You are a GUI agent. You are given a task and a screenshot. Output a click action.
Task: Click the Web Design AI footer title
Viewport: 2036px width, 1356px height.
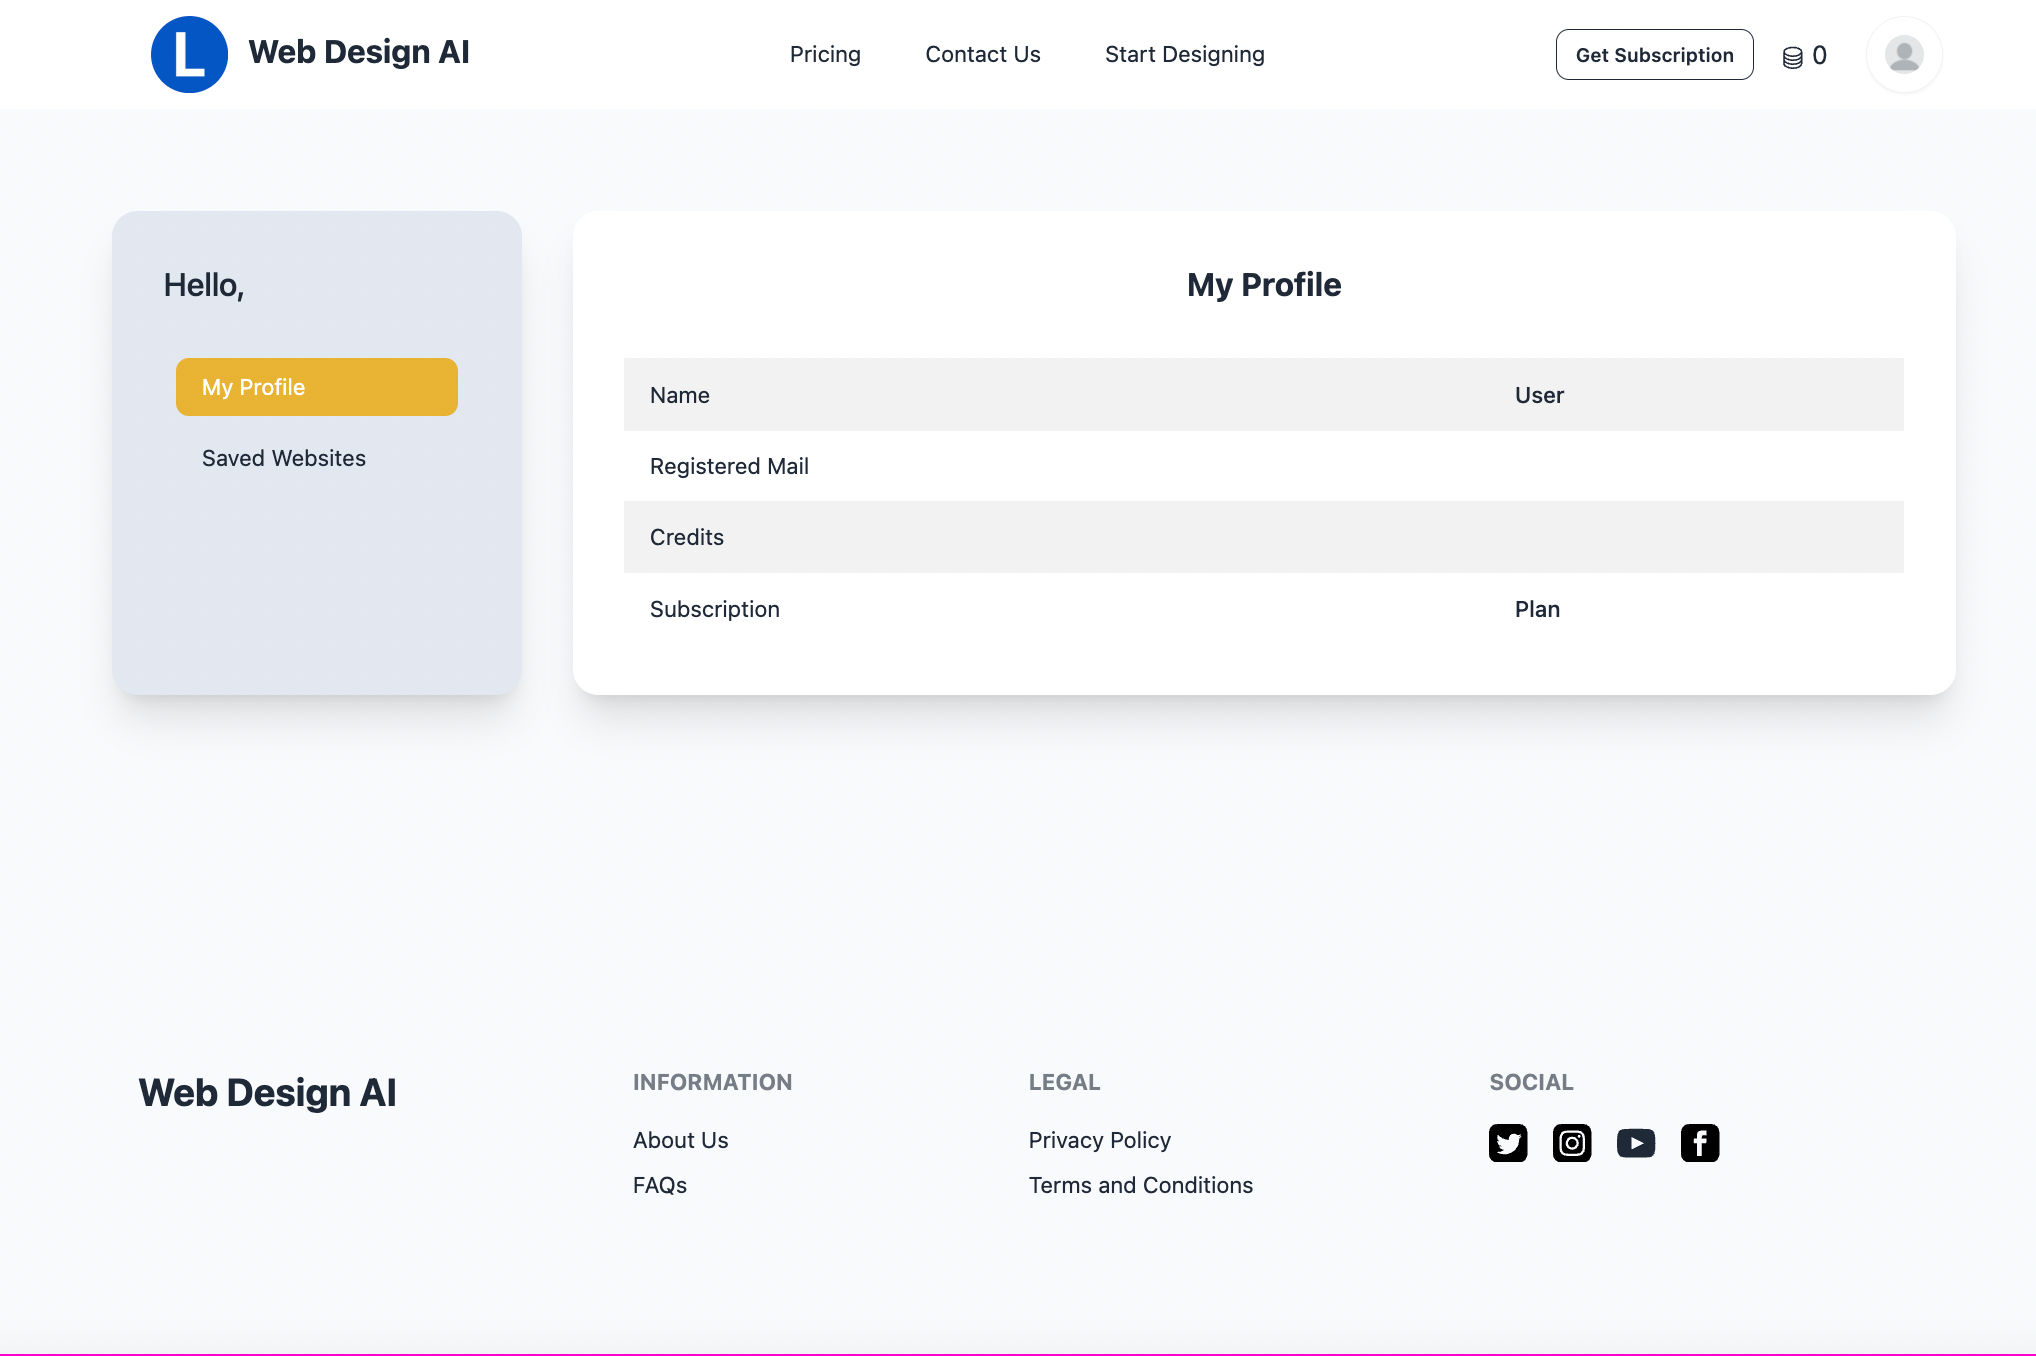coord(267,1092)
